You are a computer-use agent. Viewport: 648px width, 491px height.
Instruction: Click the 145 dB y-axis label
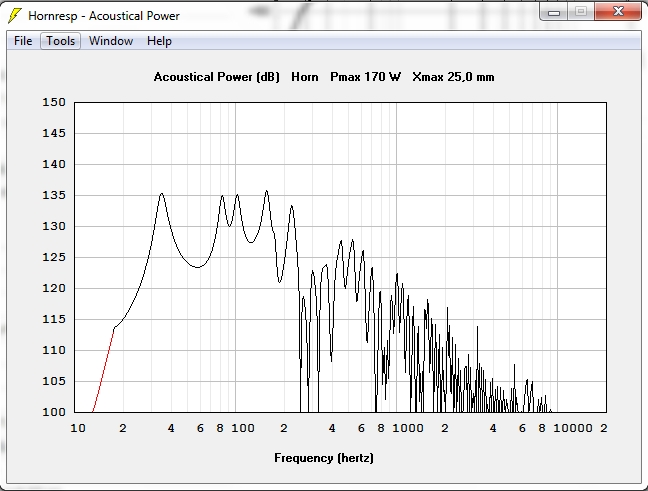point(54,133)
